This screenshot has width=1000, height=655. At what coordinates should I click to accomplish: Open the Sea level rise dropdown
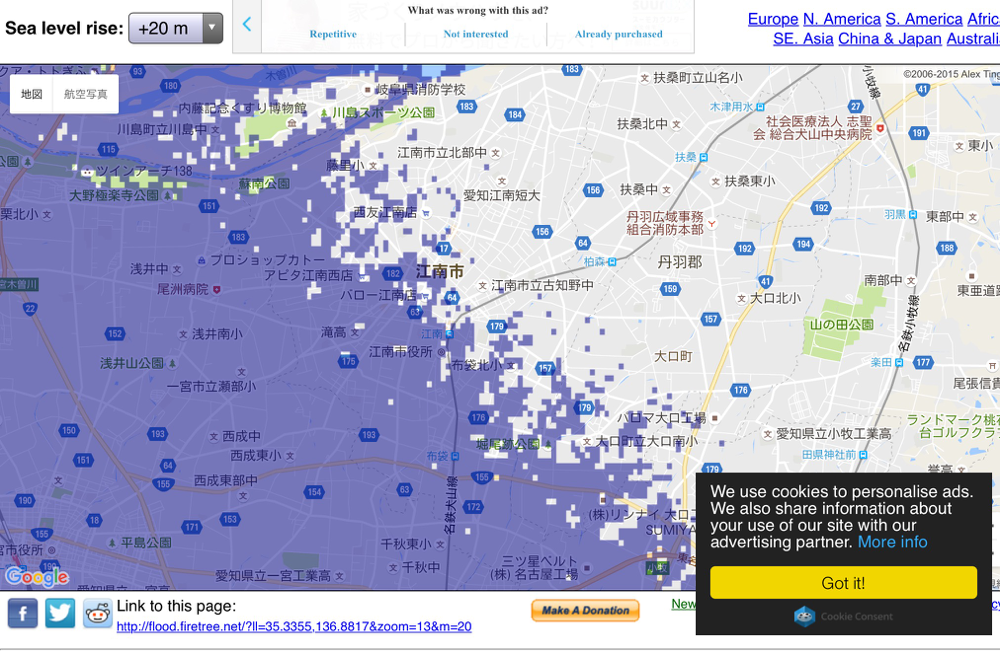176,28
